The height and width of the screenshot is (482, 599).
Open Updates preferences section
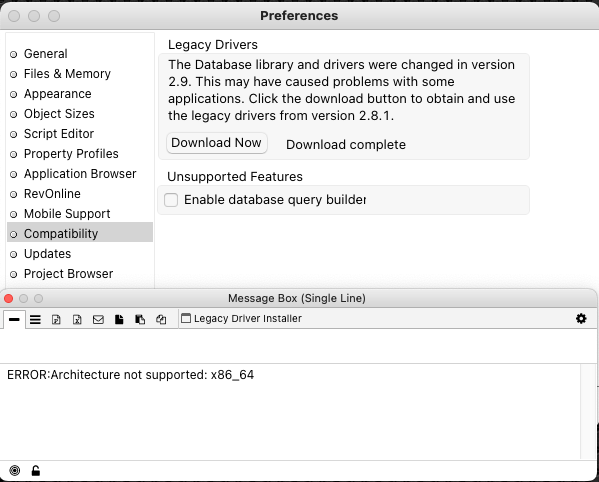tap(47, 254)
